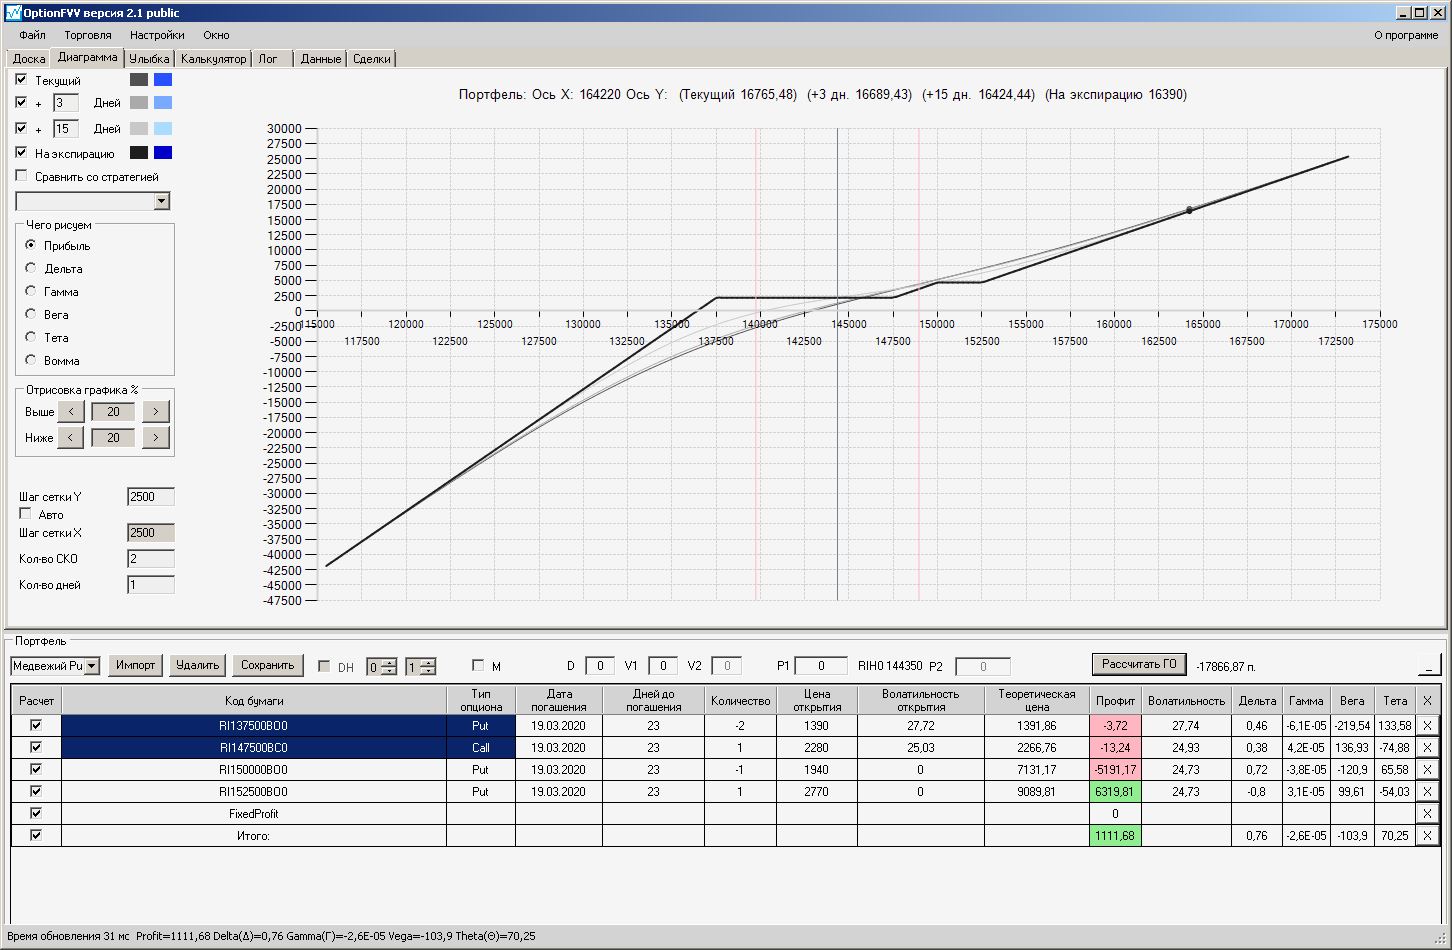Open the Файл menu
The image size is (1452, 950).
click(x=32, y=35)
